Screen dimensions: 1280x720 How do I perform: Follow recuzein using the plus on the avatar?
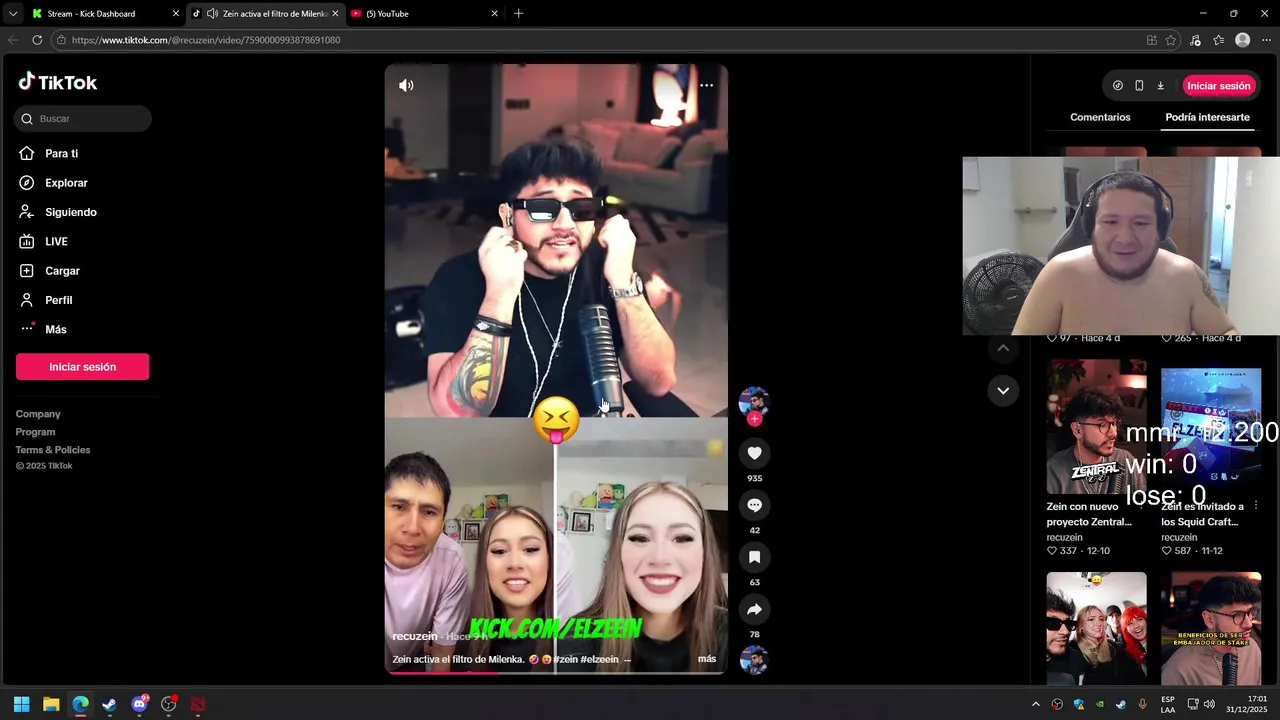(754, 419)
